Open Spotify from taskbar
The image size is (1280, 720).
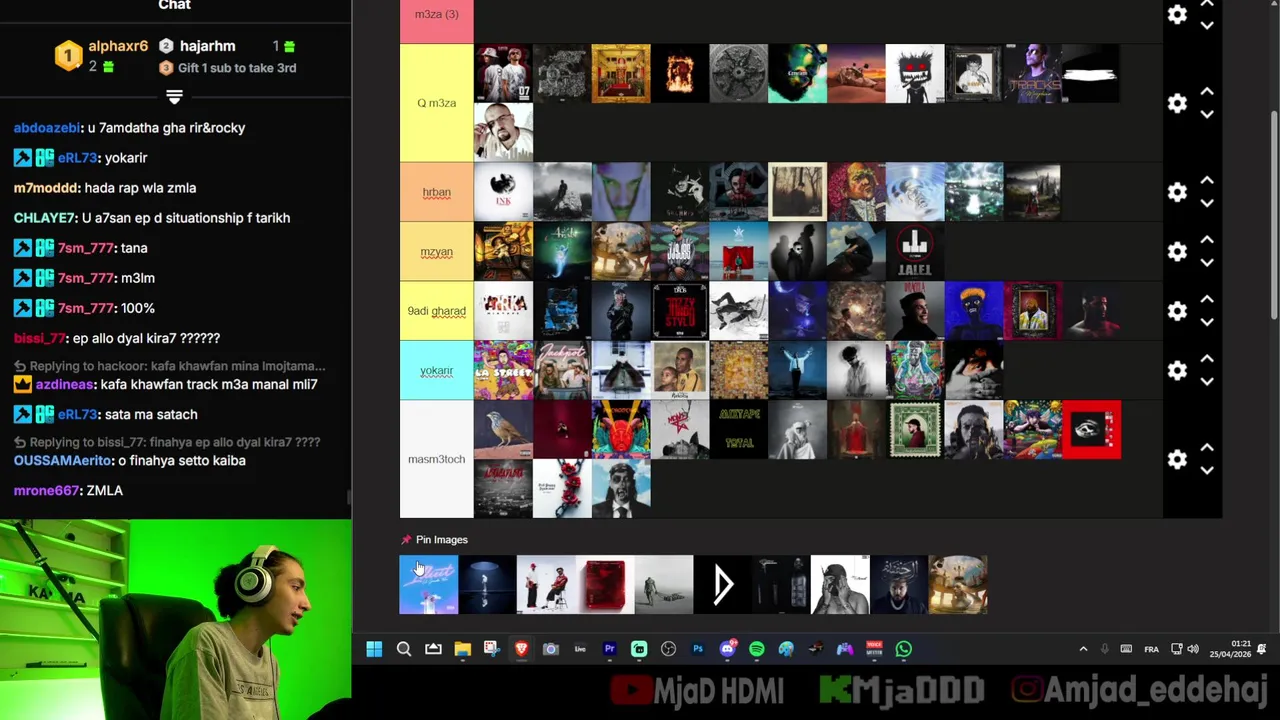(757, 649)
